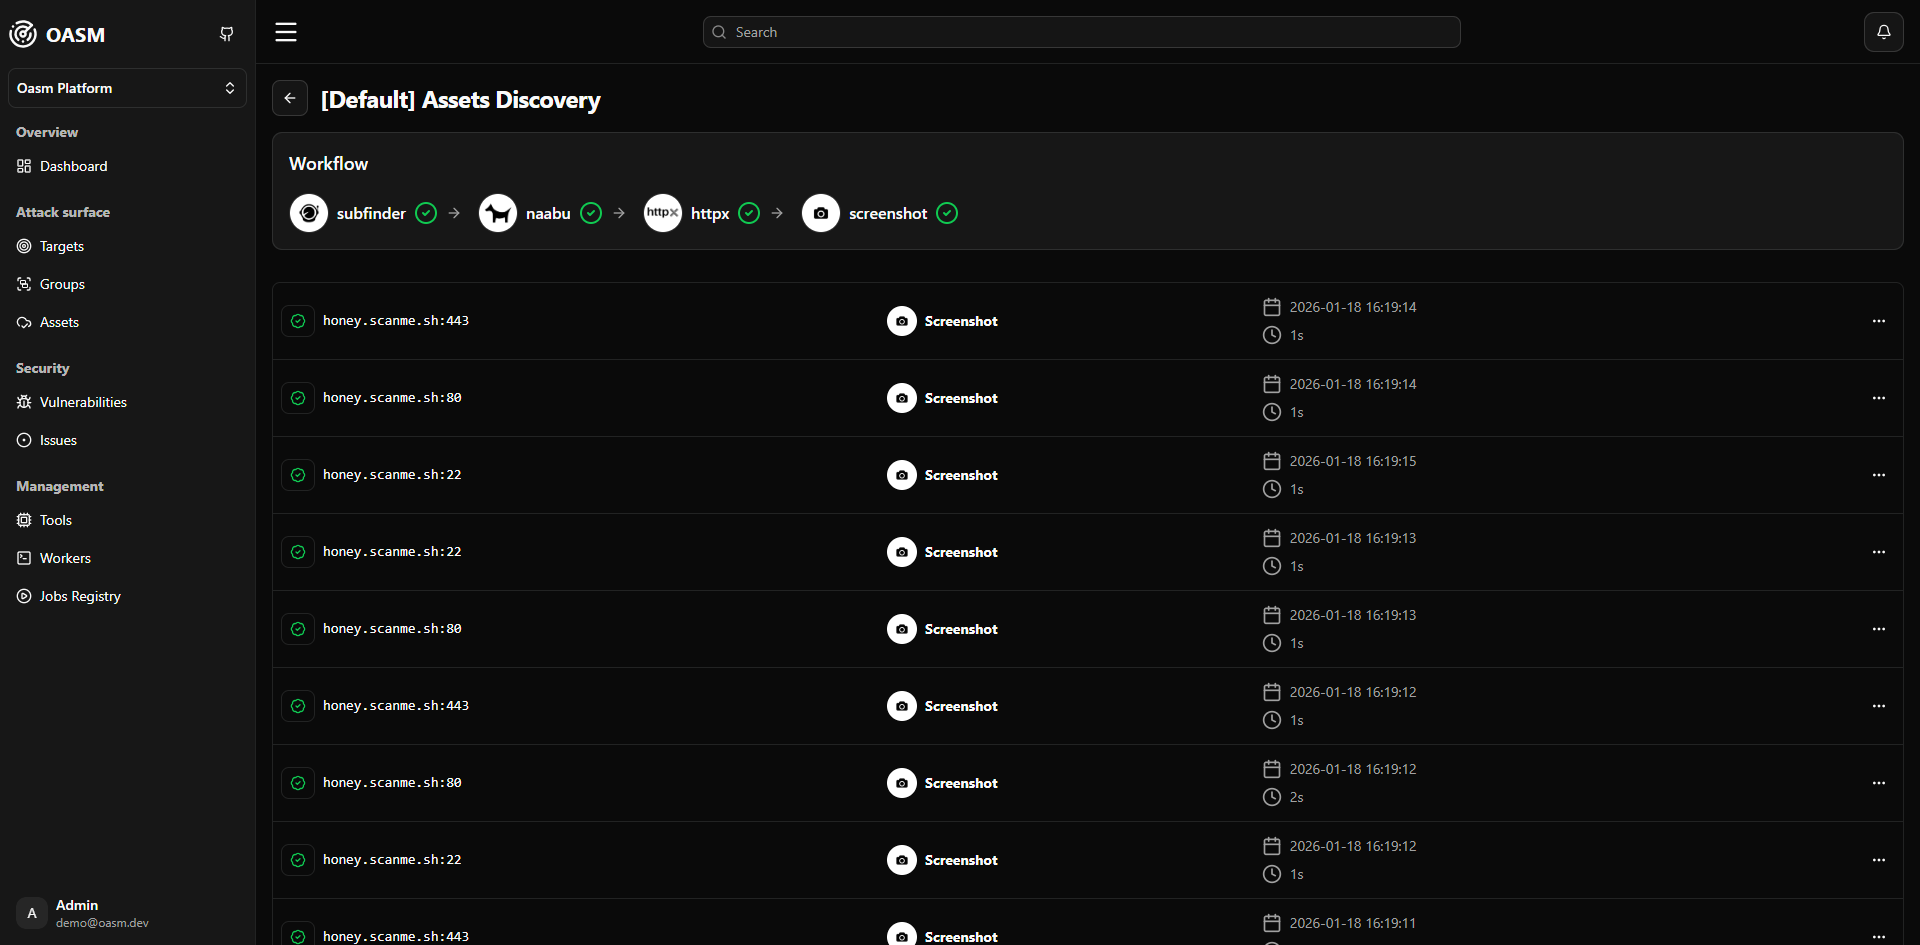1920x945 pixels.
Task: Click the green check next to subfinder
Action: click(x=426, y=213)
